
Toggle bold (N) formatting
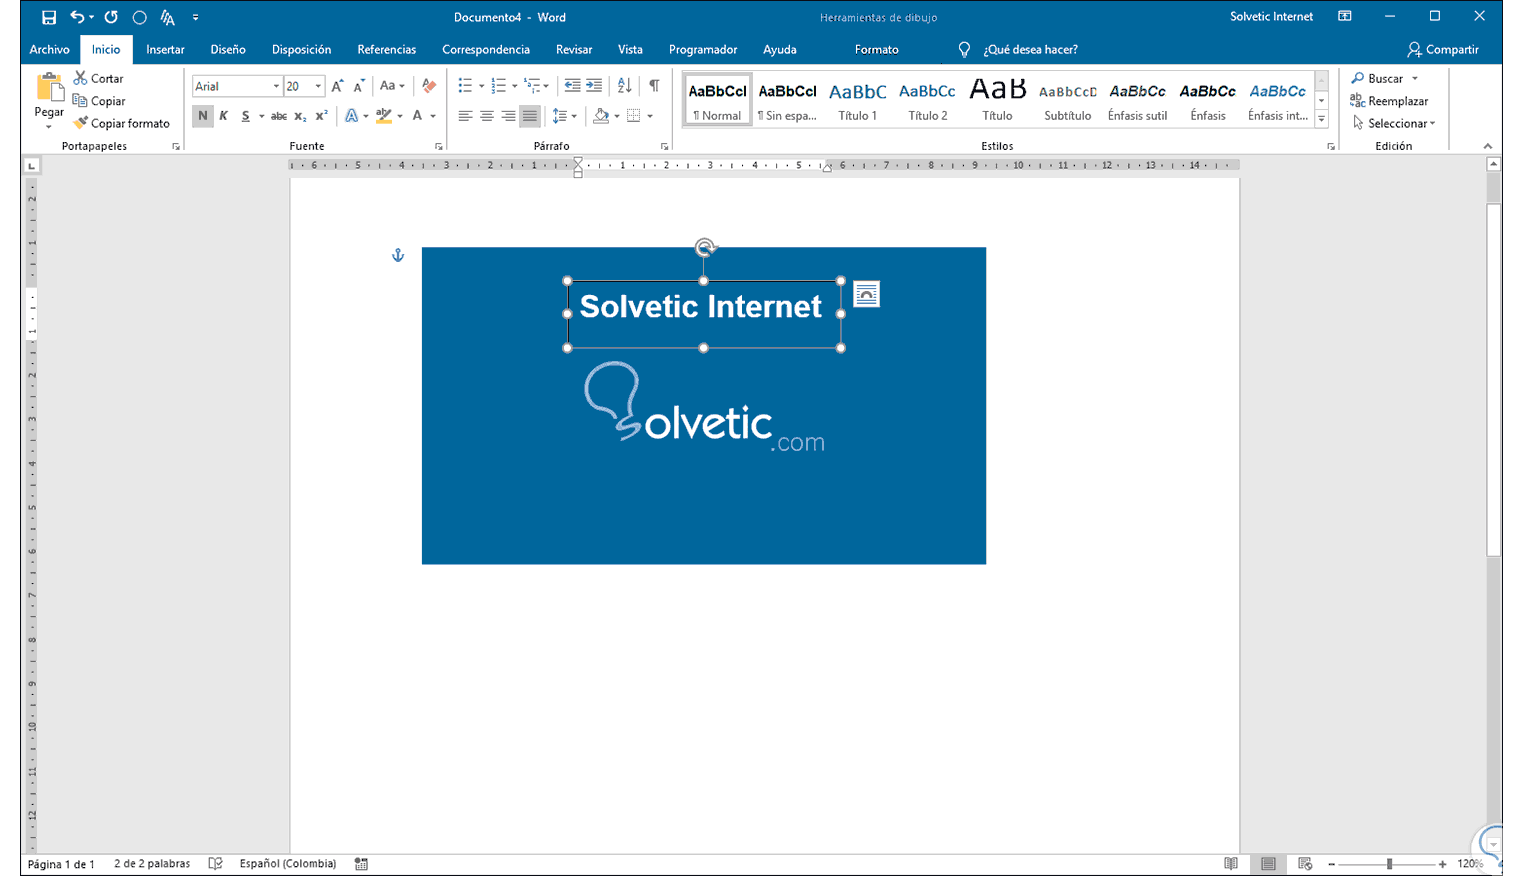[203, 116]
